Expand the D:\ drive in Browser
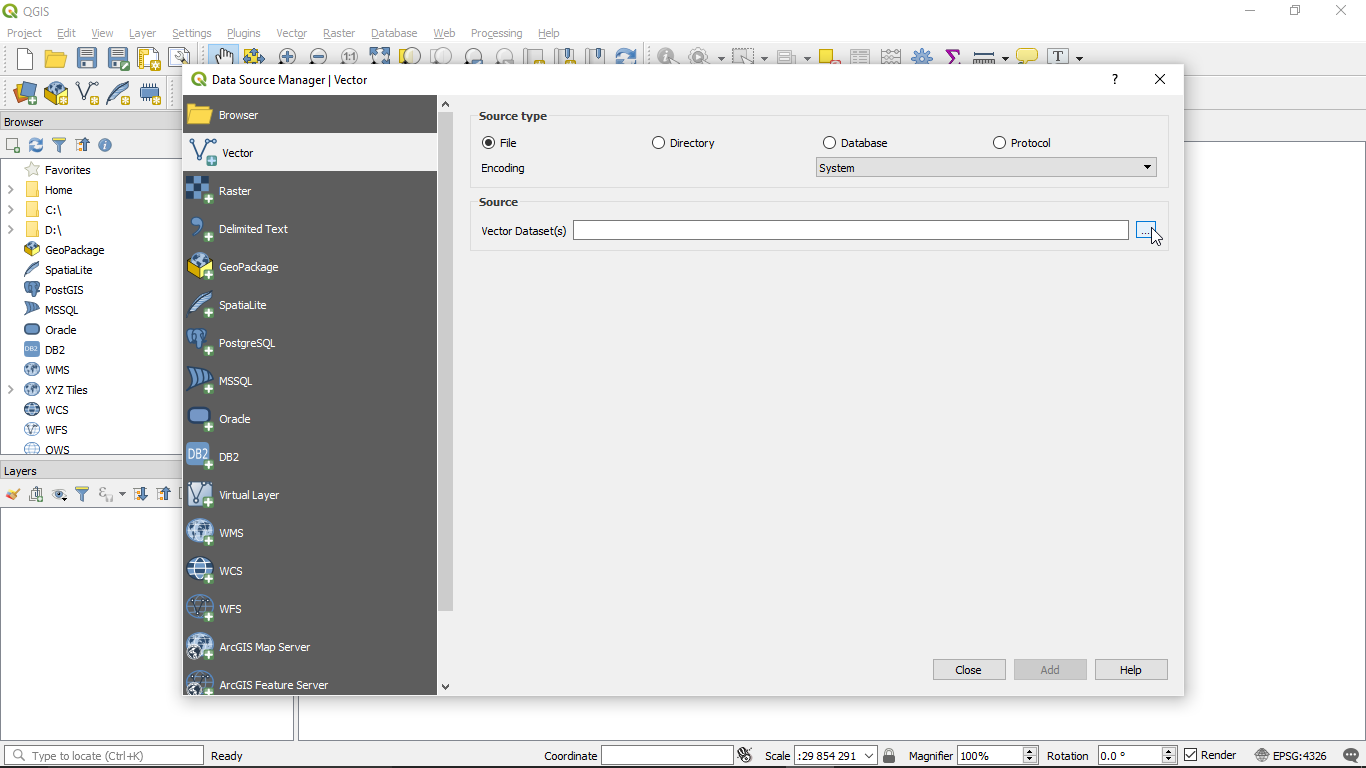The height and width of the screenshot is (768, 1366). 11,230
